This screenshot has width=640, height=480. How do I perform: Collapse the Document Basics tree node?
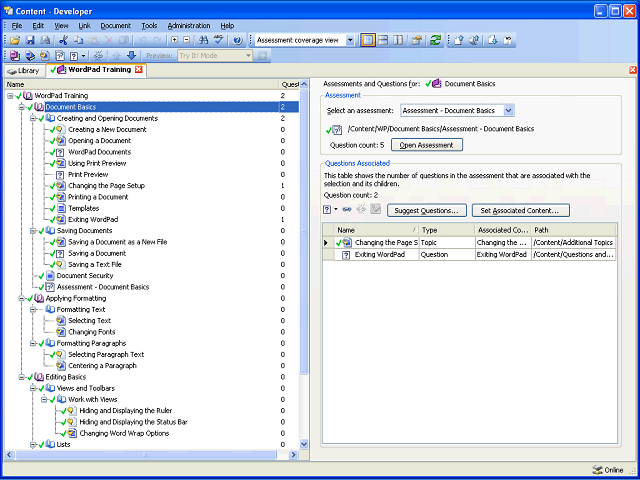click(21, 107)
